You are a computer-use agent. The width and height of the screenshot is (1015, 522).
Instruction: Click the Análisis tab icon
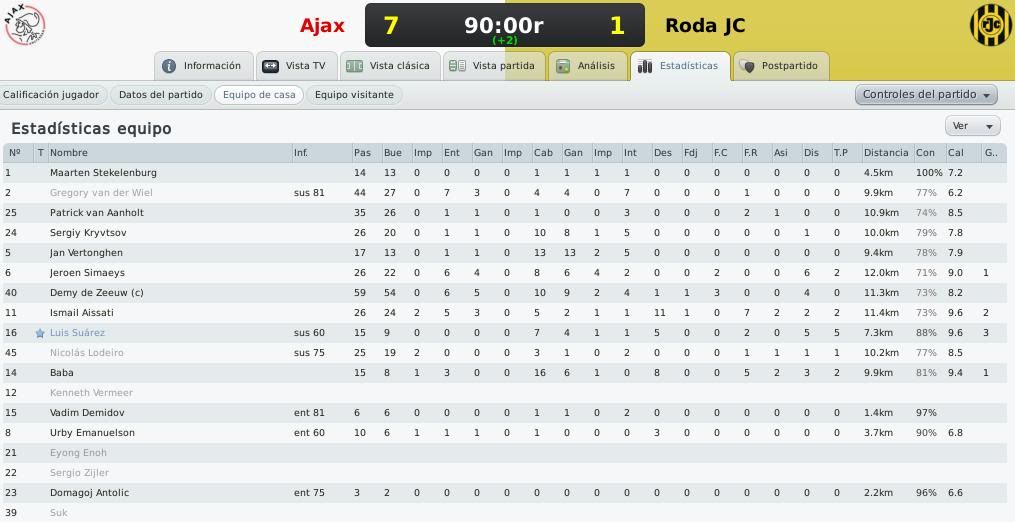pos(563,66)
